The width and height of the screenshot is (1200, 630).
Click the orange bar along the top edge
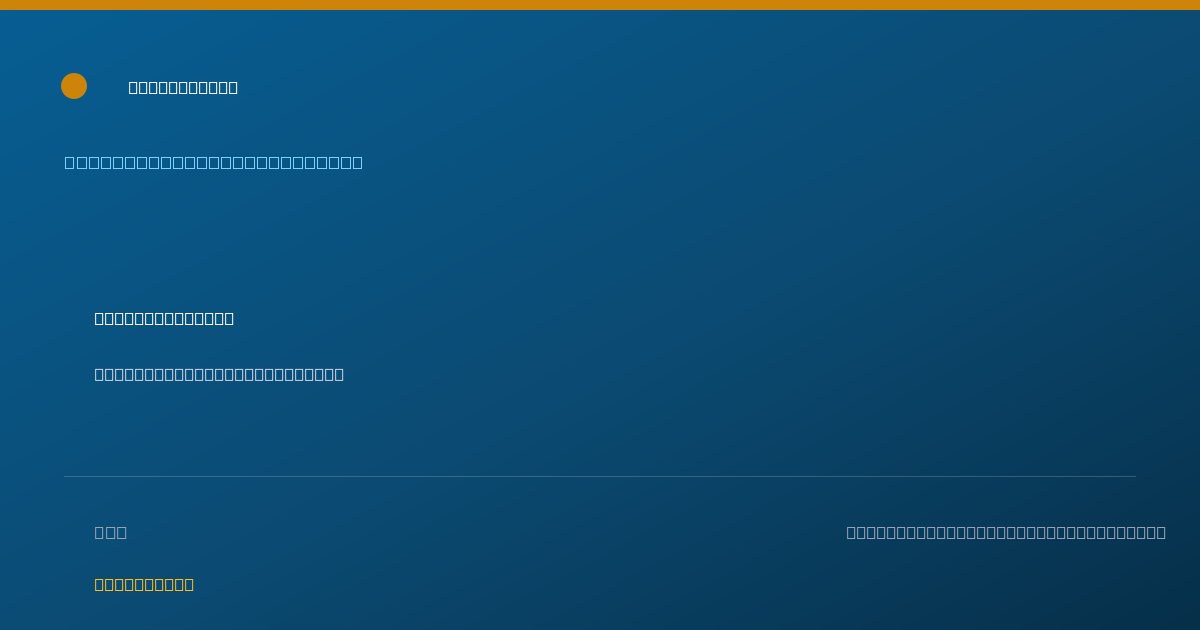600,5
